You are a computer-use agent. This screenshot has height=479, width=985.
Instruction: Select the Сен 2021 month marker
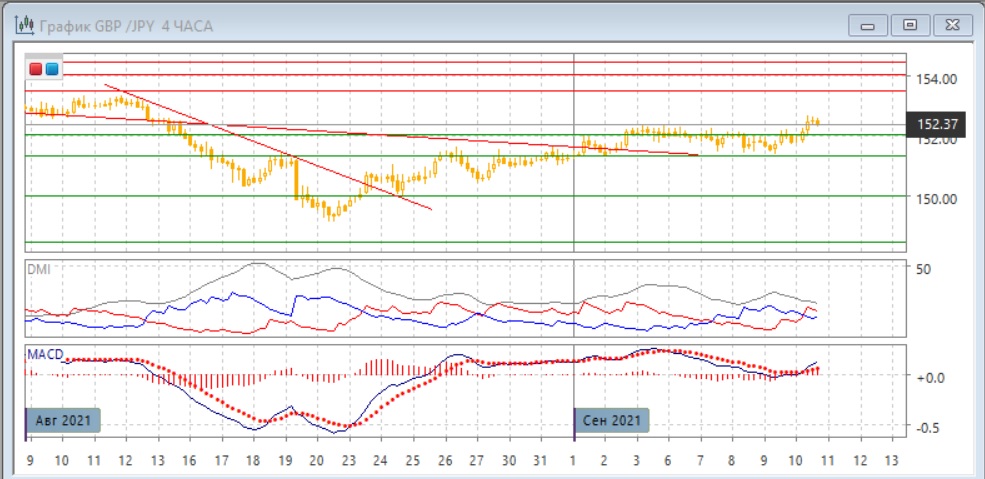click(x=611, y=420)
